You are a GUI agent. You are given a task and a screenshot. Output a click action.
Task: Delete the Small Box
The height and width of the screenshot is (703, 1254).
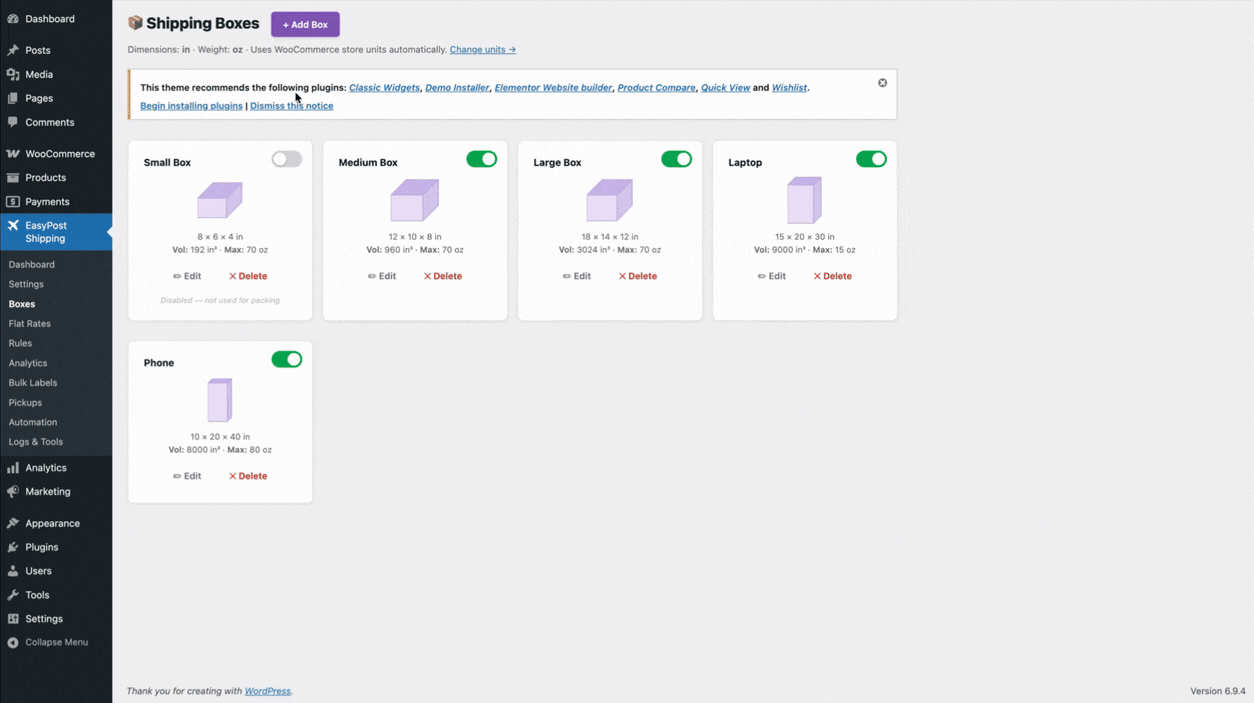pos(248,276)
